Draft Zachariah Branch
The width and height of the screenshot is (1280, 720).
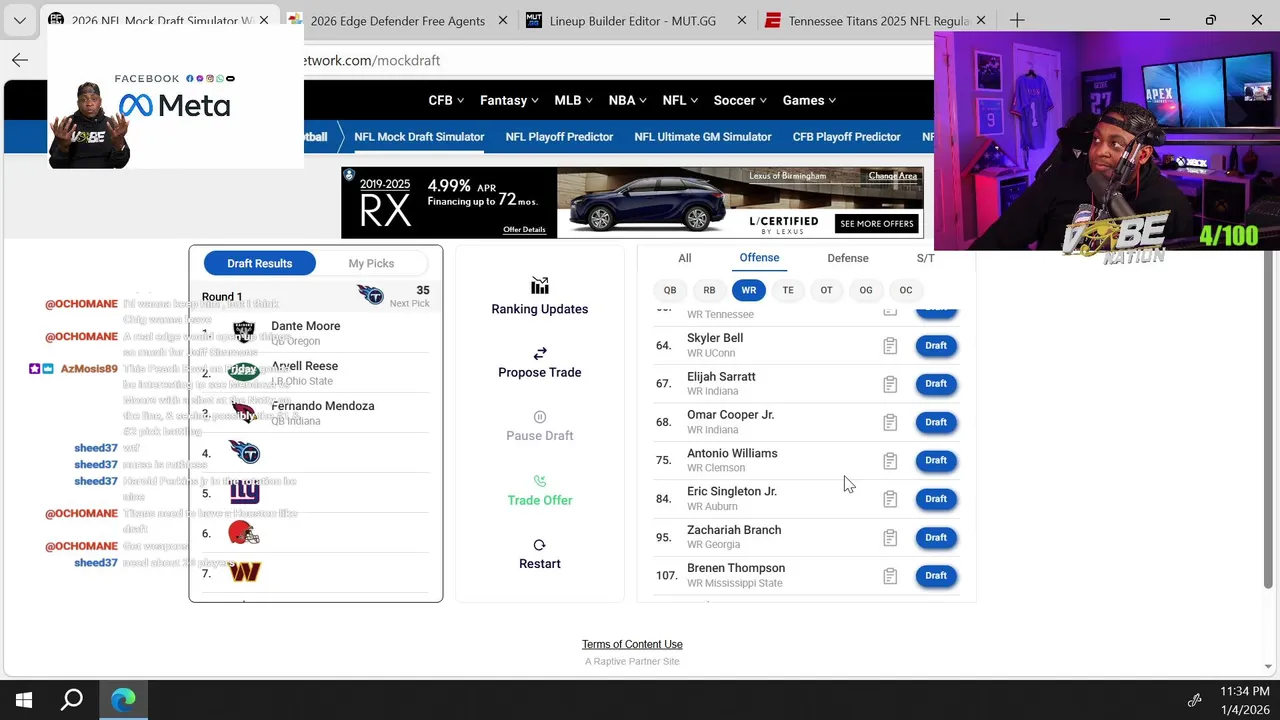tap(936, 538)
